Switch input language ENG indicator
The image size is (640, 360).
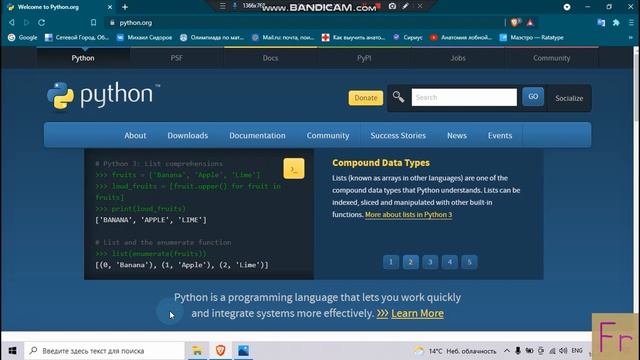pos(577,351)
